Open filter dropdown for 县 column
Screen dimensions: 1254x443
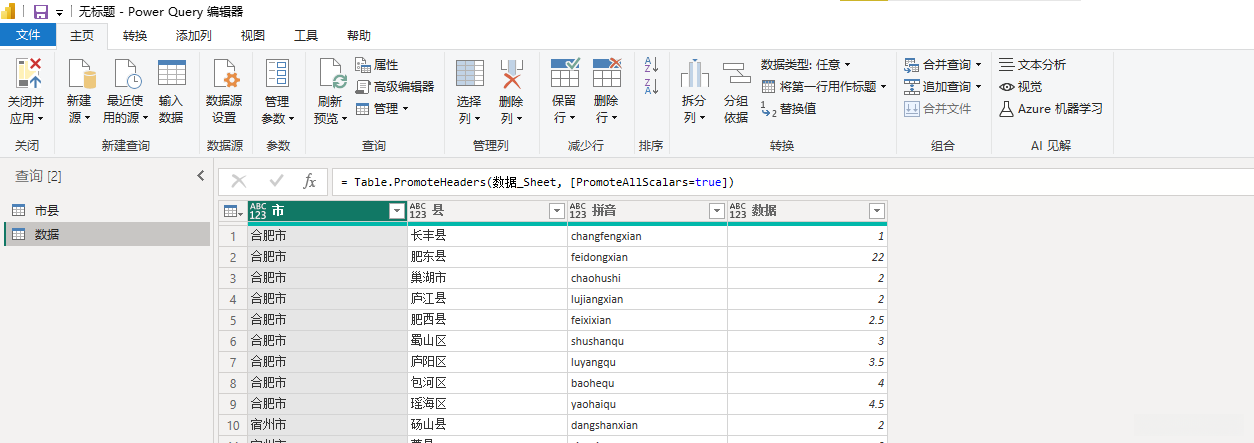click(556, 211)
